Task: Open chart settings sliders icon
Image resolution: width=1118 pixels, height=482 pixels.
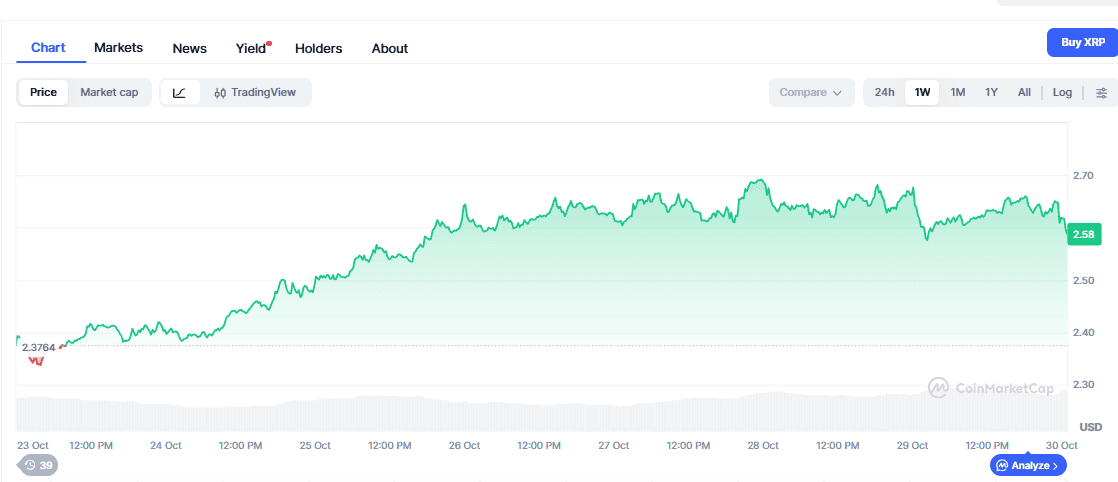Action: pyautogui.click(x=1101, y=93)
